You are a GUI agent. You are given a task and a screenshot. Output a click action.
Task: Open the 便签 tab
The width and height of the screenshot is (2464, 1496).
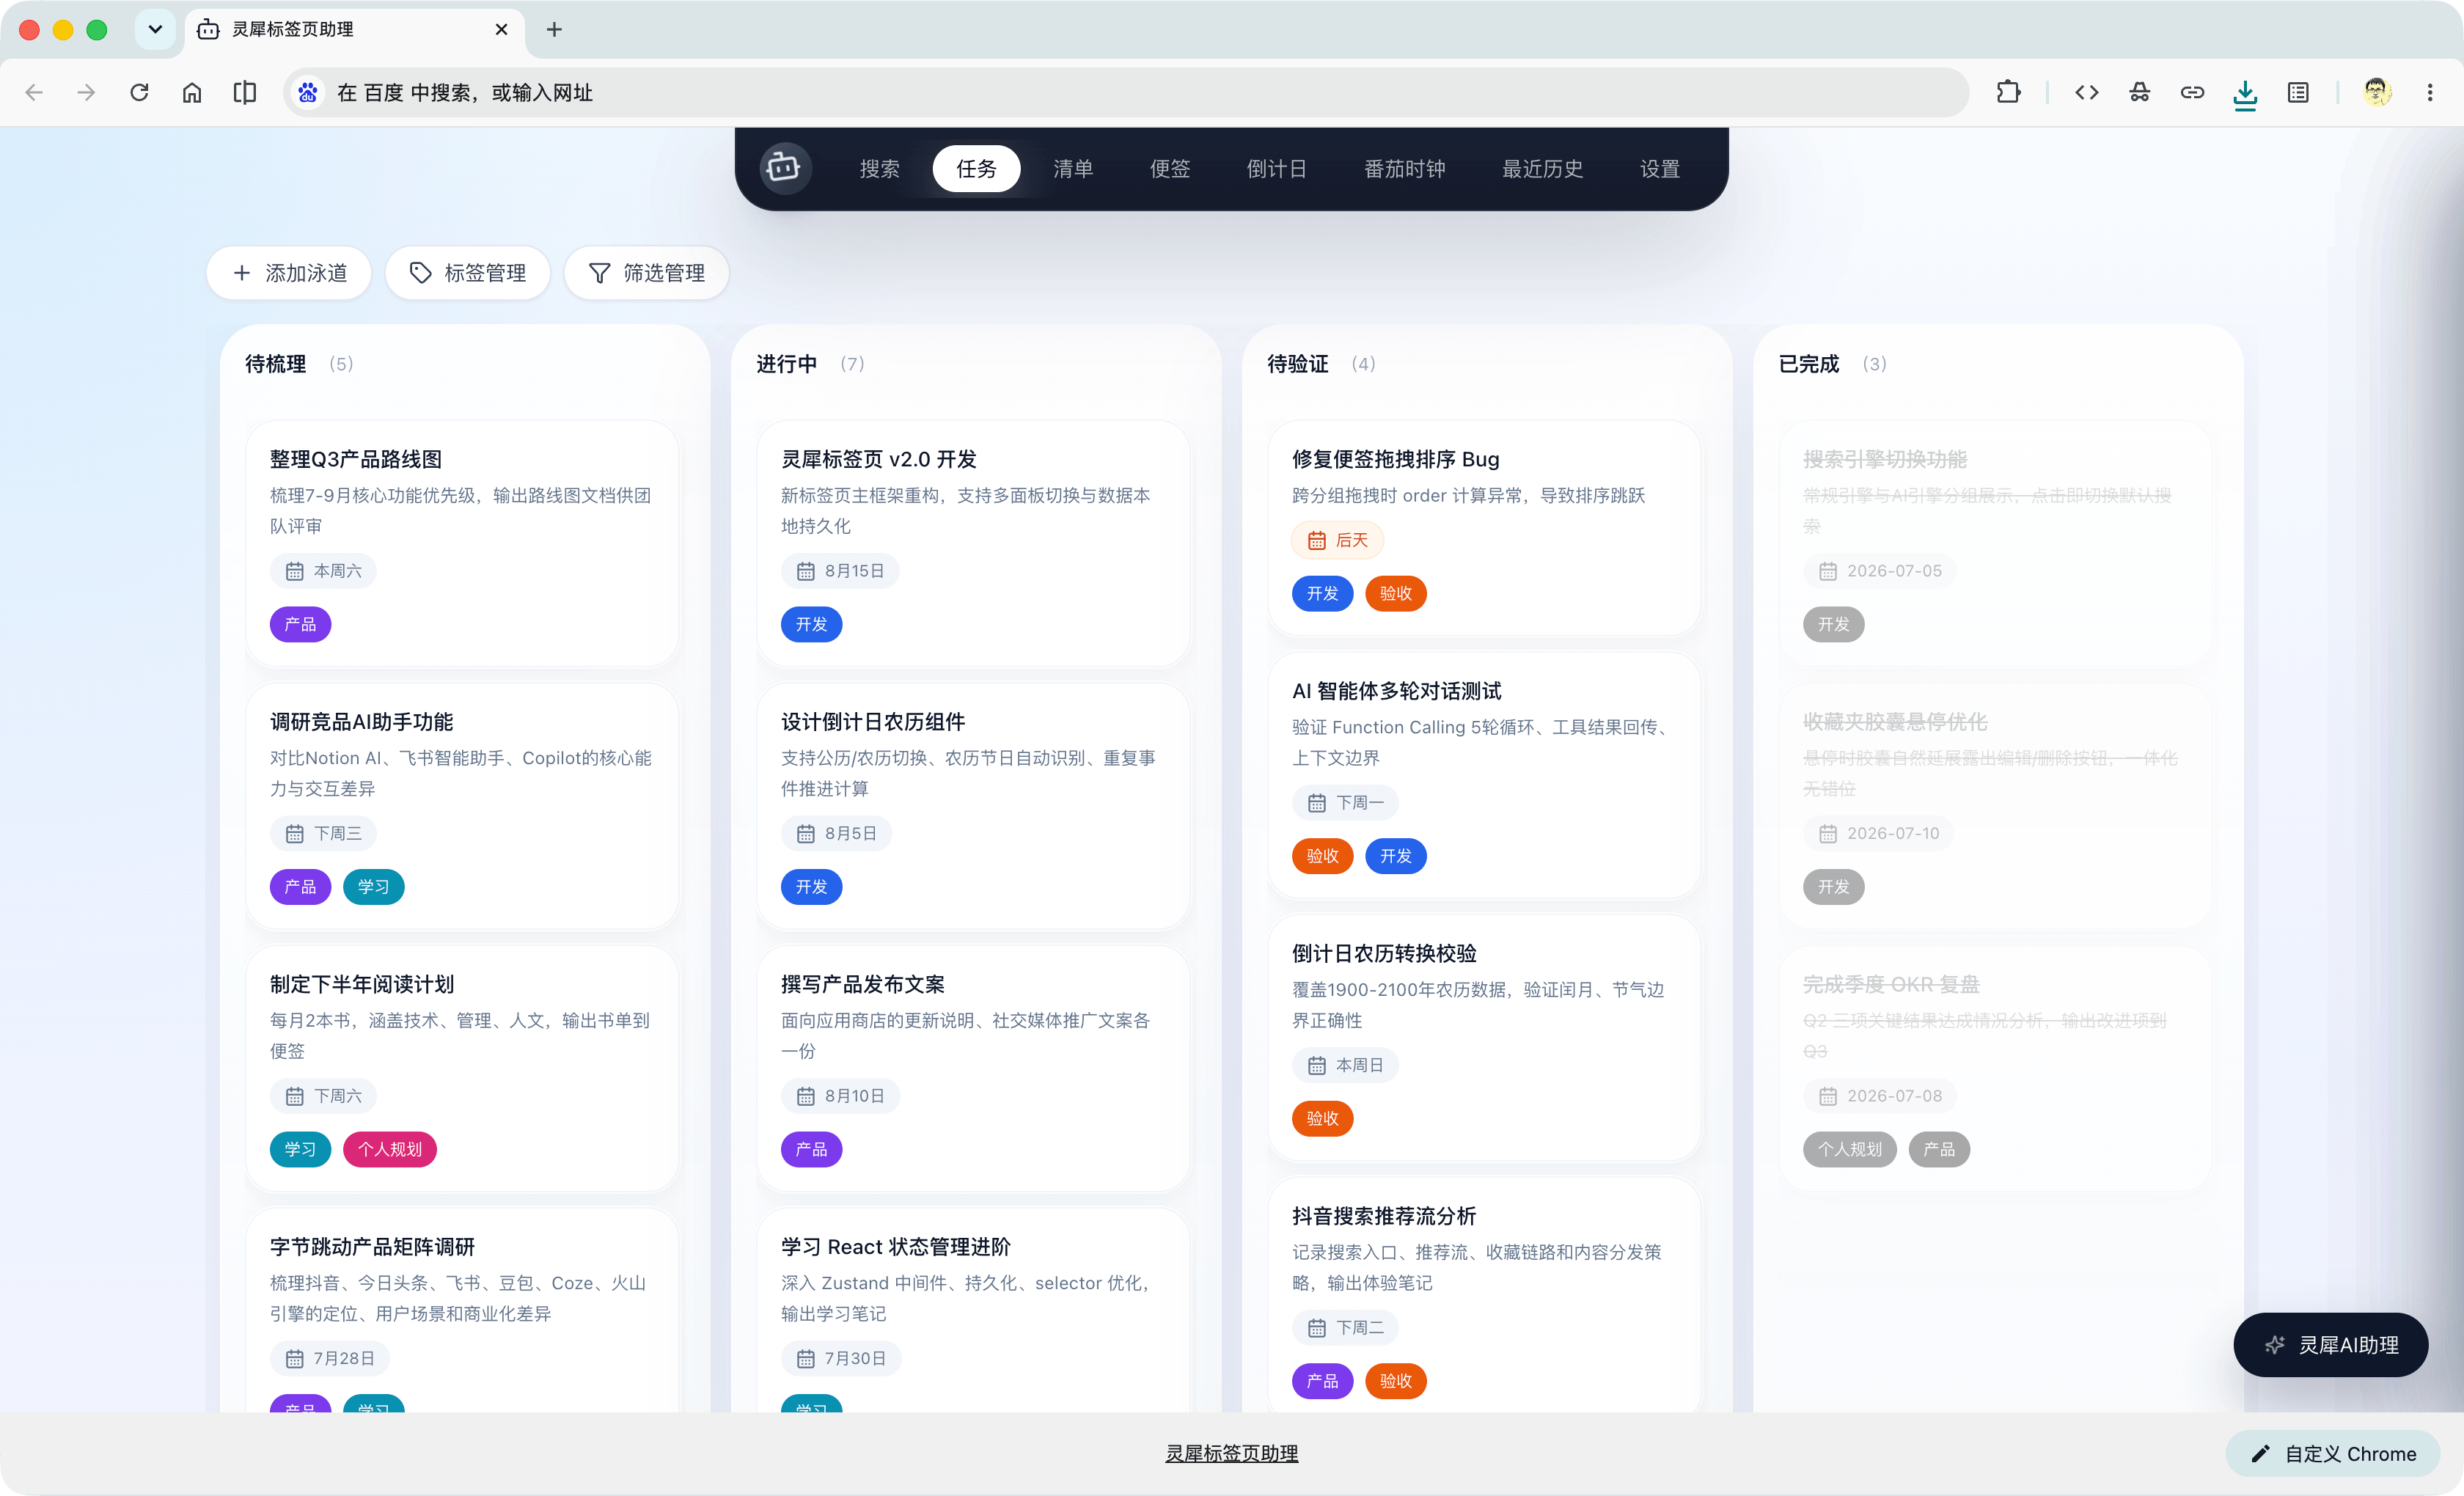[1170, 169]
